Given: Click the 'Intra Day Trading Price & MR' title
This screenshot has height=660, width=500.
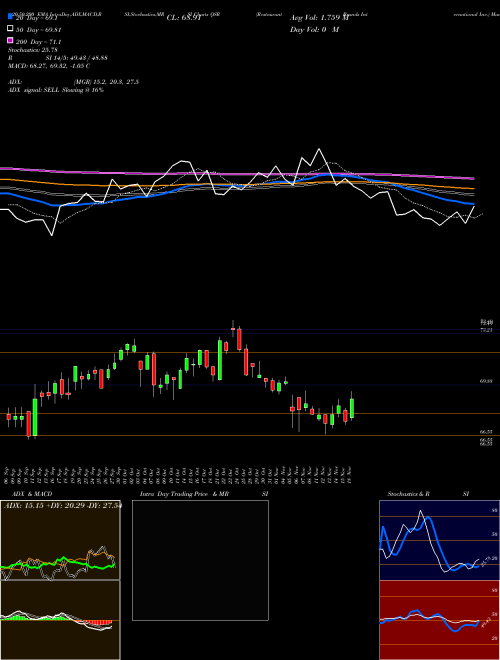Looking at the screenshot, I should 184,494.
